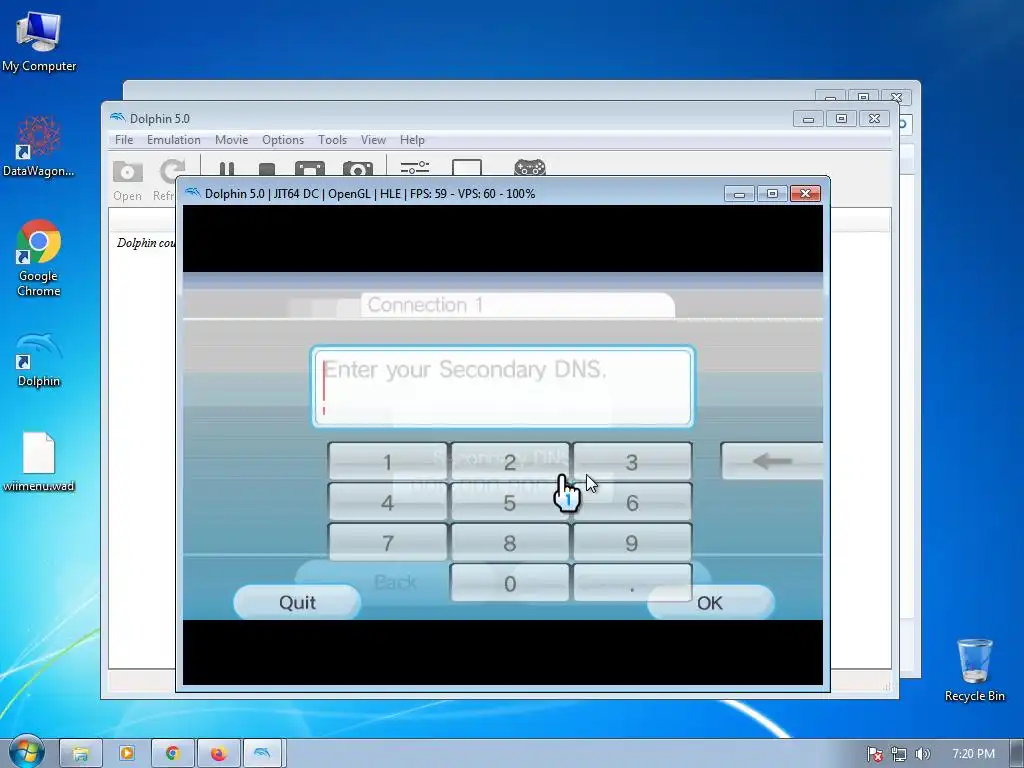The width and height of the screenshot is (1024, 768).
Task: Click the network tray icon
Action: 899,754
